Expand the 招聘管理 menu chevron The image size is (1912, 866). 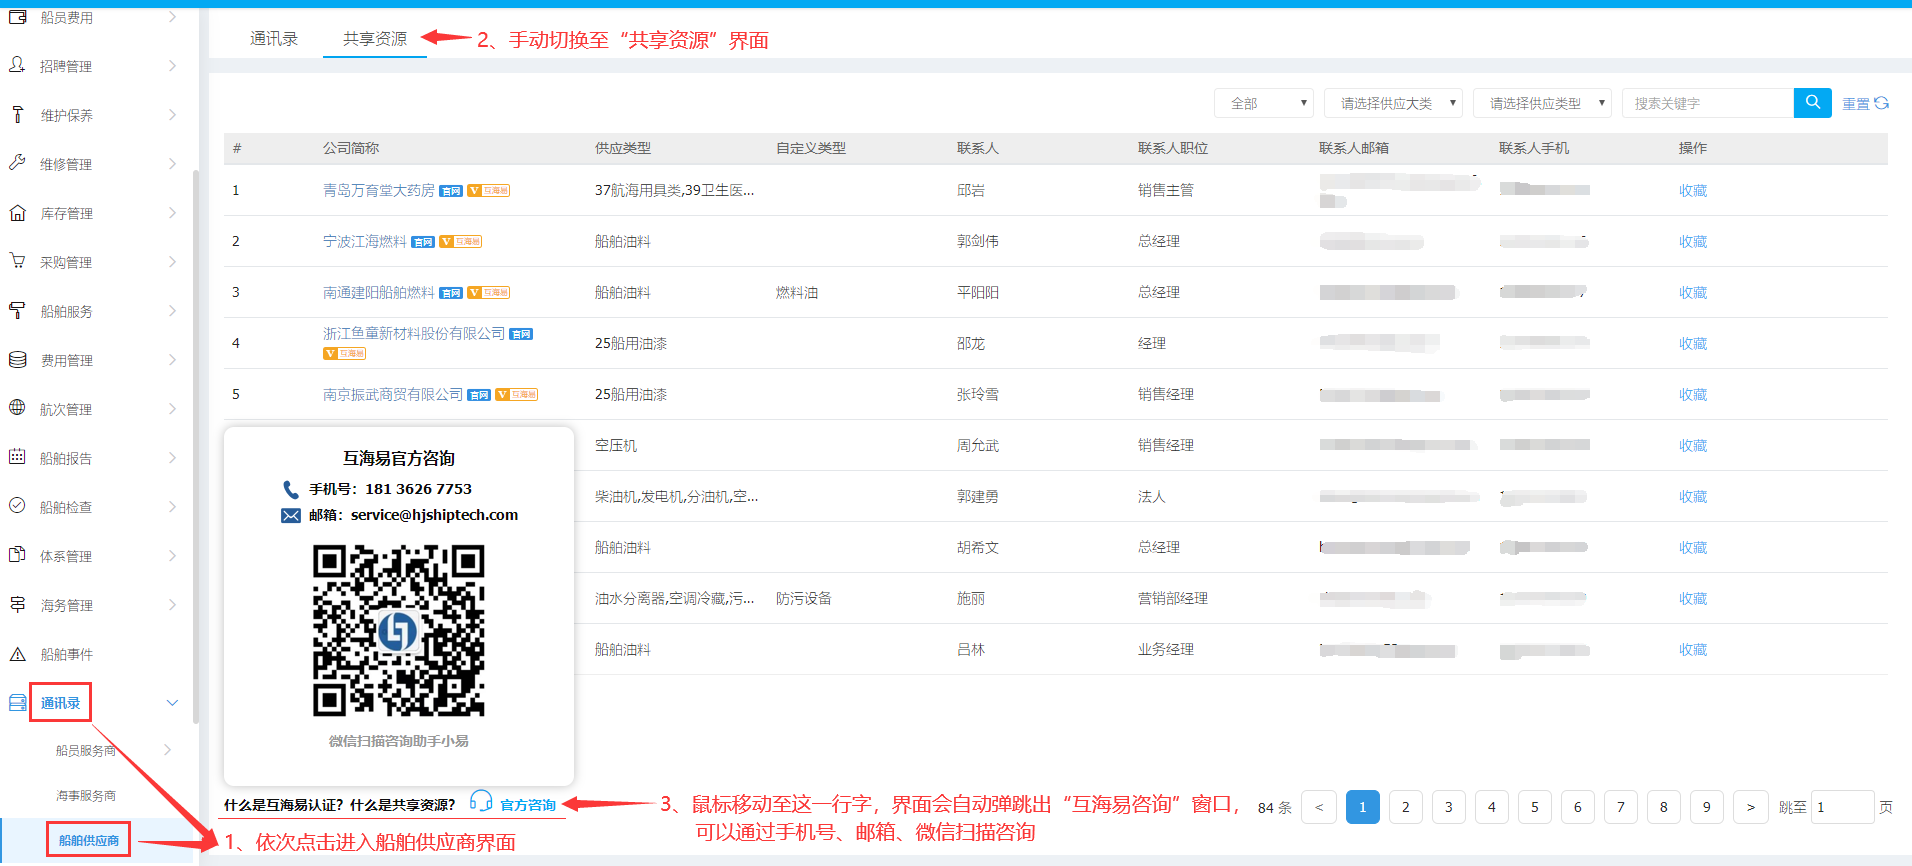pos(172,65)
